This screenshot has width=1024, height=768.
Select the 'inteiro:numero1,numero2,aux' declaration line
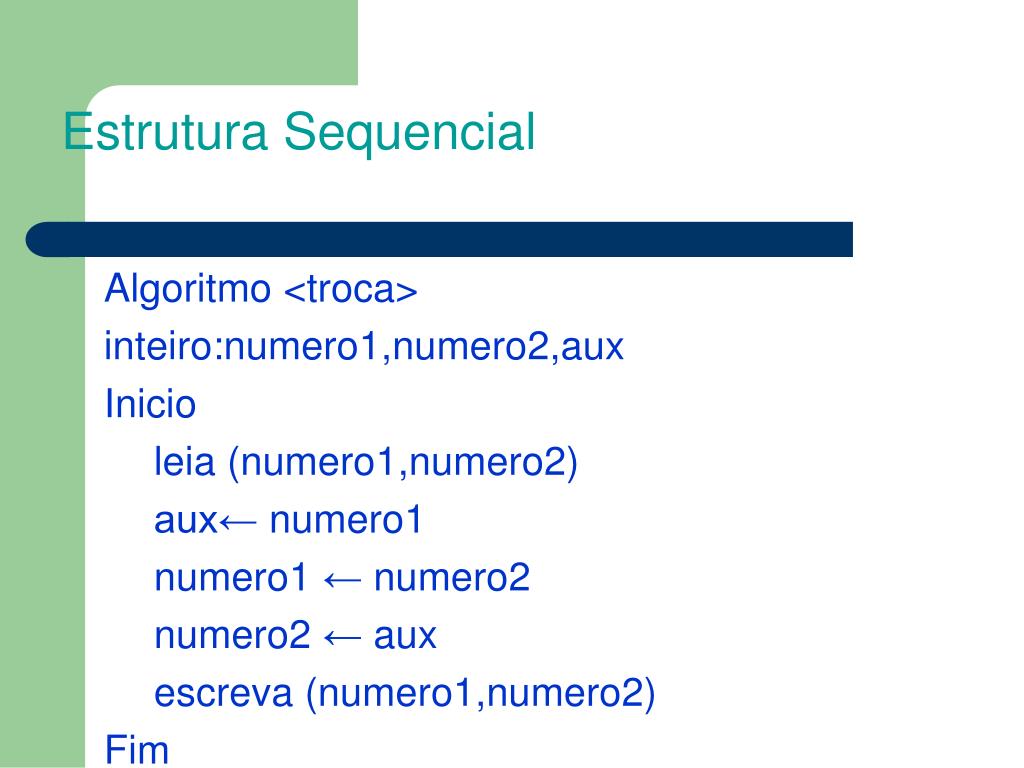[364, 346]
